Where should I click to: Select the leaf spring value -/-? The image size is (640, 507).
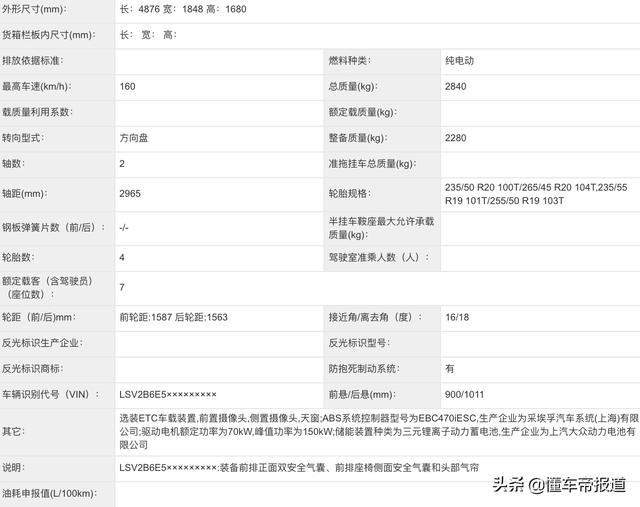point(124,227)
